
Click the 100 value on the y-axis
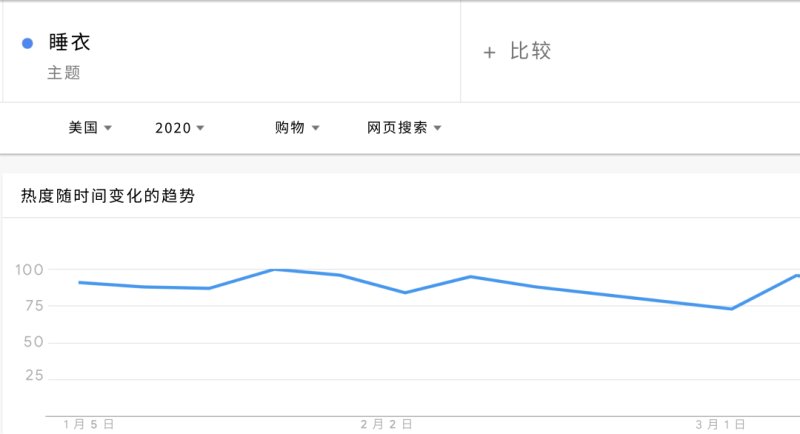29,269
